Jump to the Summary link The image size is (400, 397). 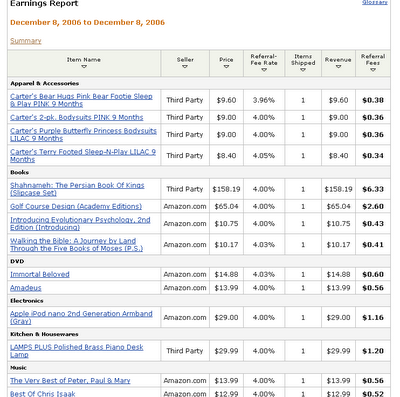[26, 41]
